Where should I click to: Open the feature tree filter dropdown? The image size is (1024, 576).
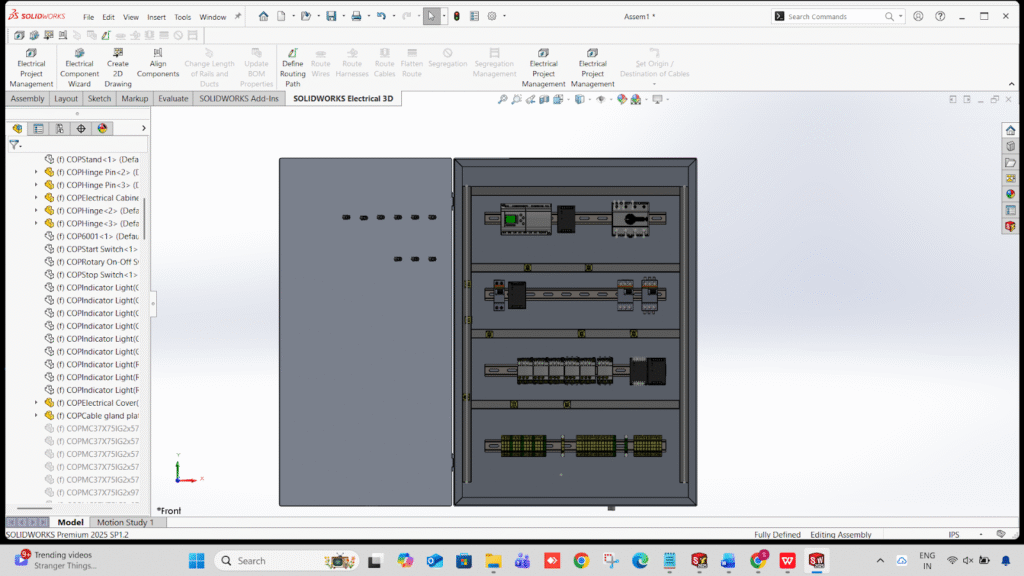tap(15, 145)
